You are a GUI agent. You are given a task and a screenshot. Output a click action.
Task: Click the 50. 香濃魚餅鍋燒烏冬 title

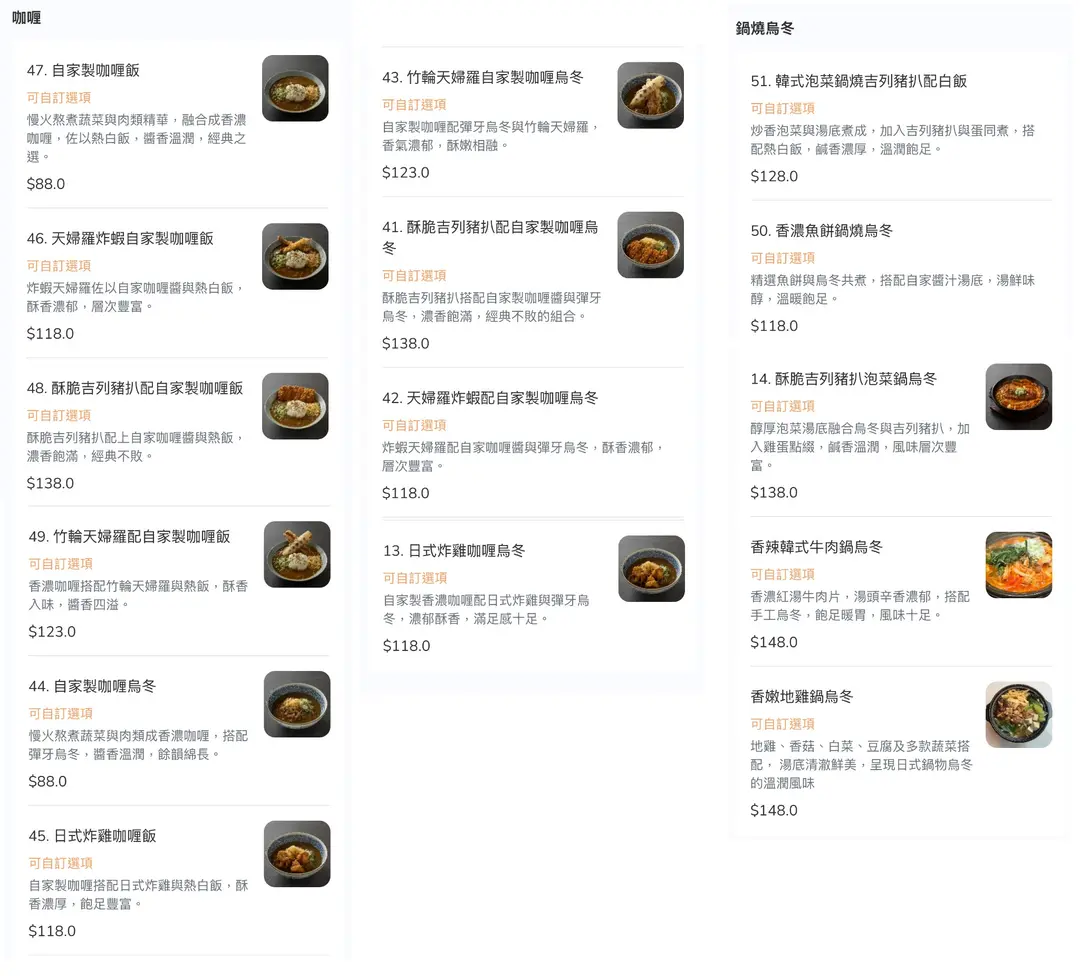pyautogui.click(x=821, y=230)
